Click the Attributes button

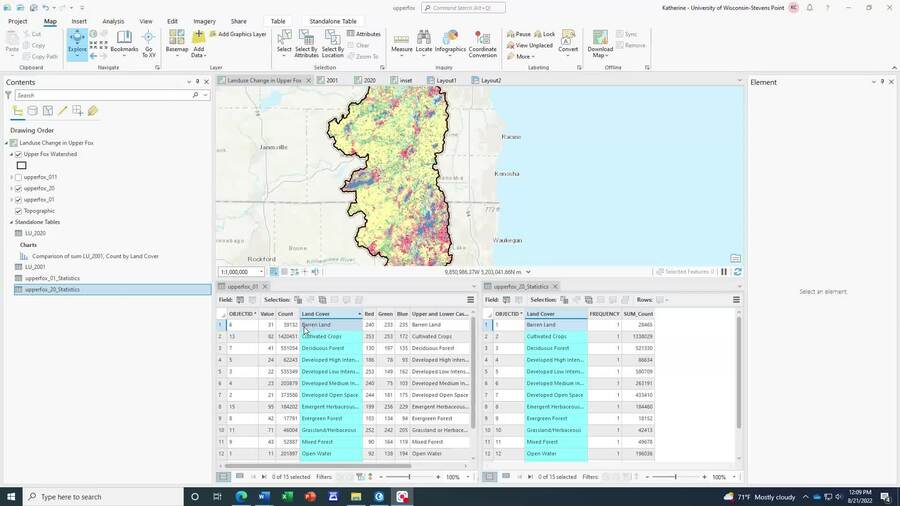364,34
